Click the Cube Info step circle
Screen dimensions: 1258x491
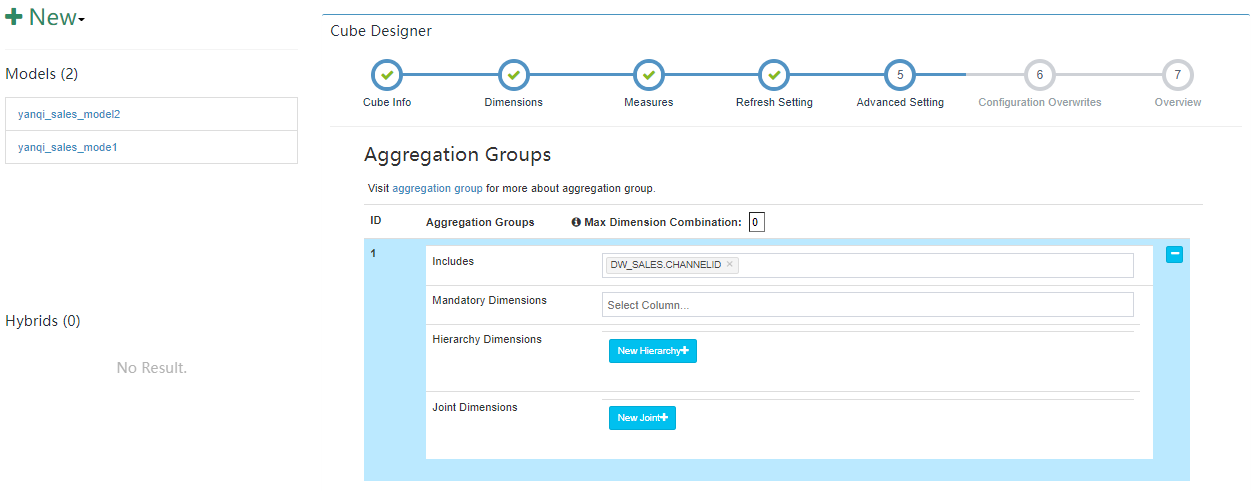click(x=387, y=75)
